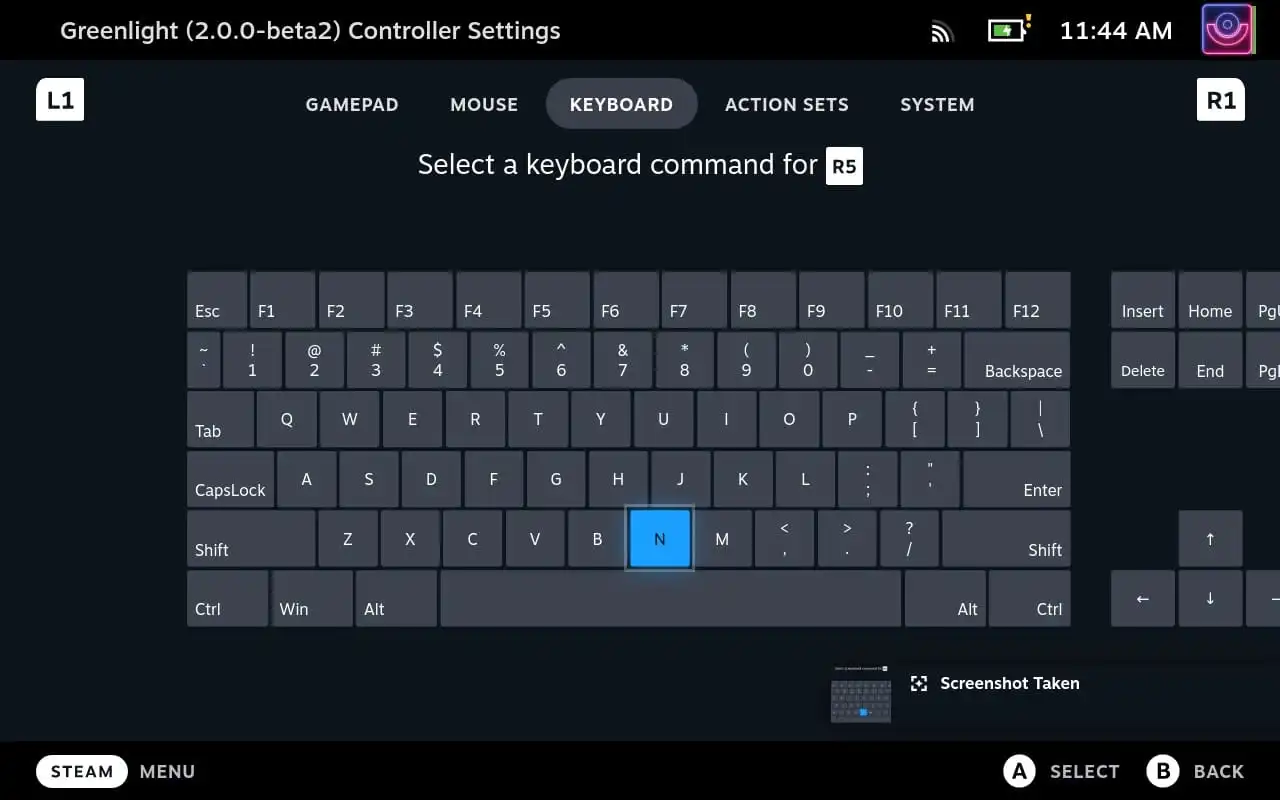
Task: Click the wireless network status icon
Action: 942,32
